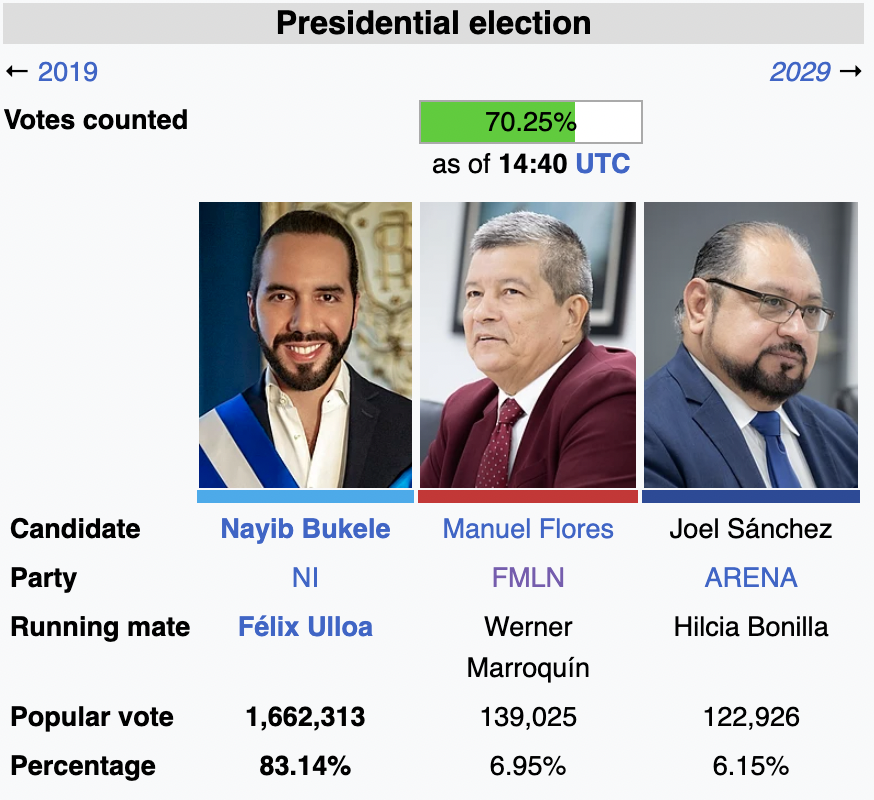The width and height of the screenshot is (874, 800).
Task: Open Nayib Bukele's portrait photo
Action: [305, 345]
